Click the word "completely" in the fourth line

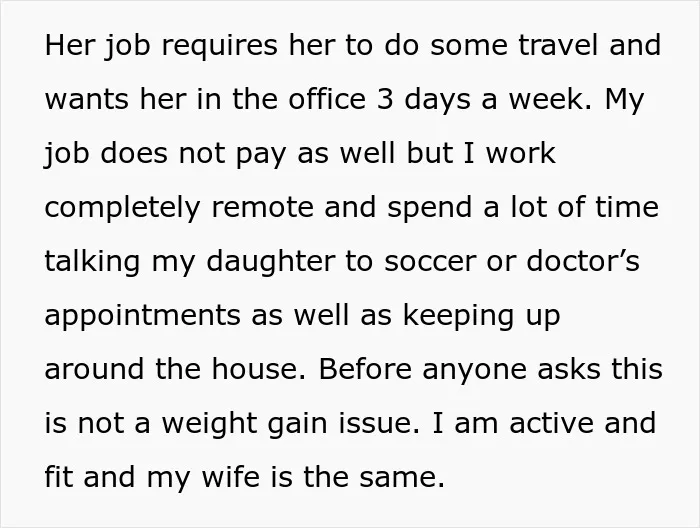tap(122, 208)
